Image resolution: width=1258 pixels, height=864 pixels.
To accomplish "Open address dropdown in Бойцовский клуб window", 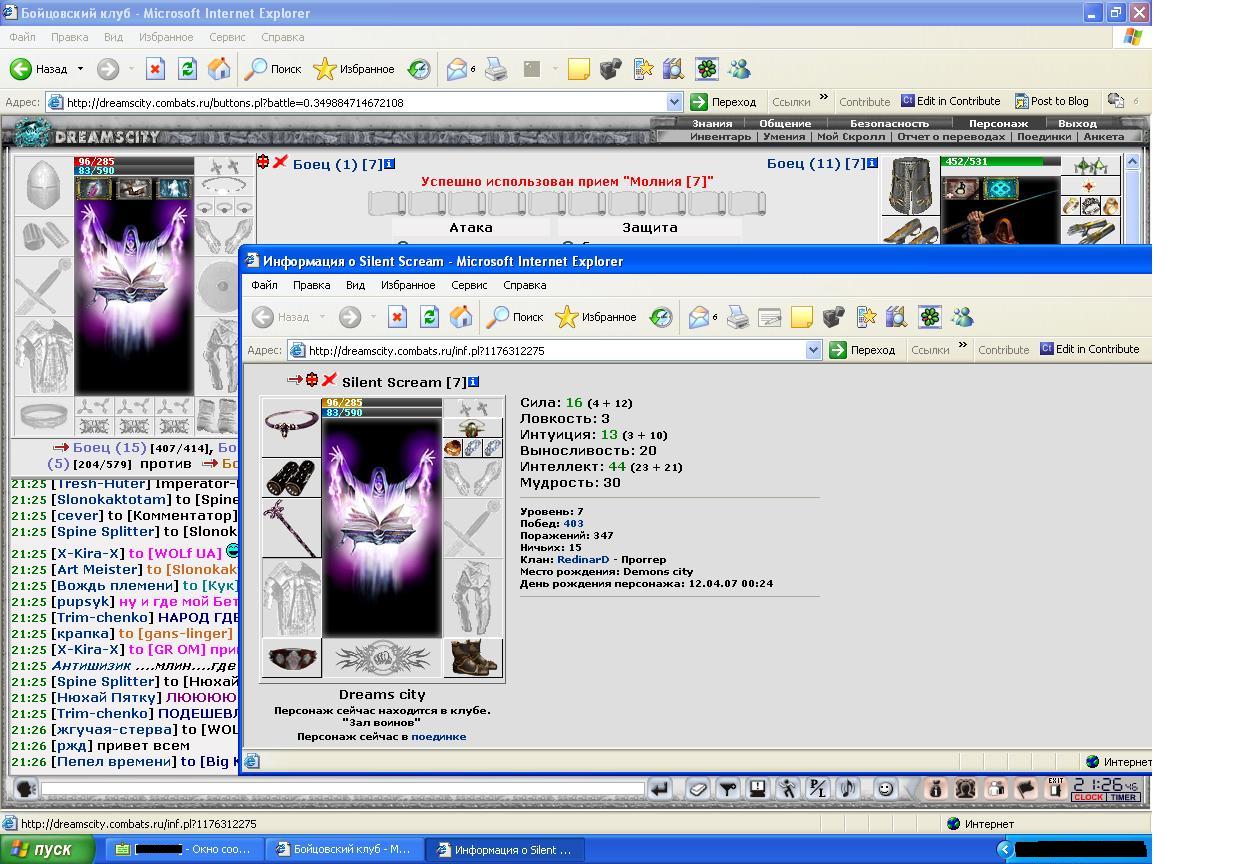I will coord(674,102).
